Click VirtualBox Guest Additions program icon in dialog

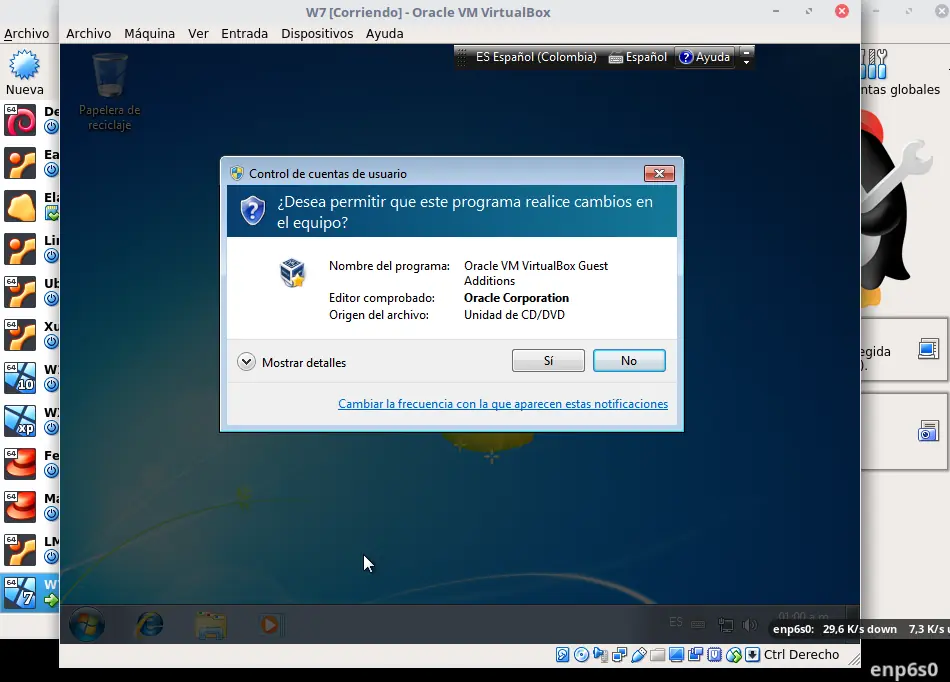point(293,273)
